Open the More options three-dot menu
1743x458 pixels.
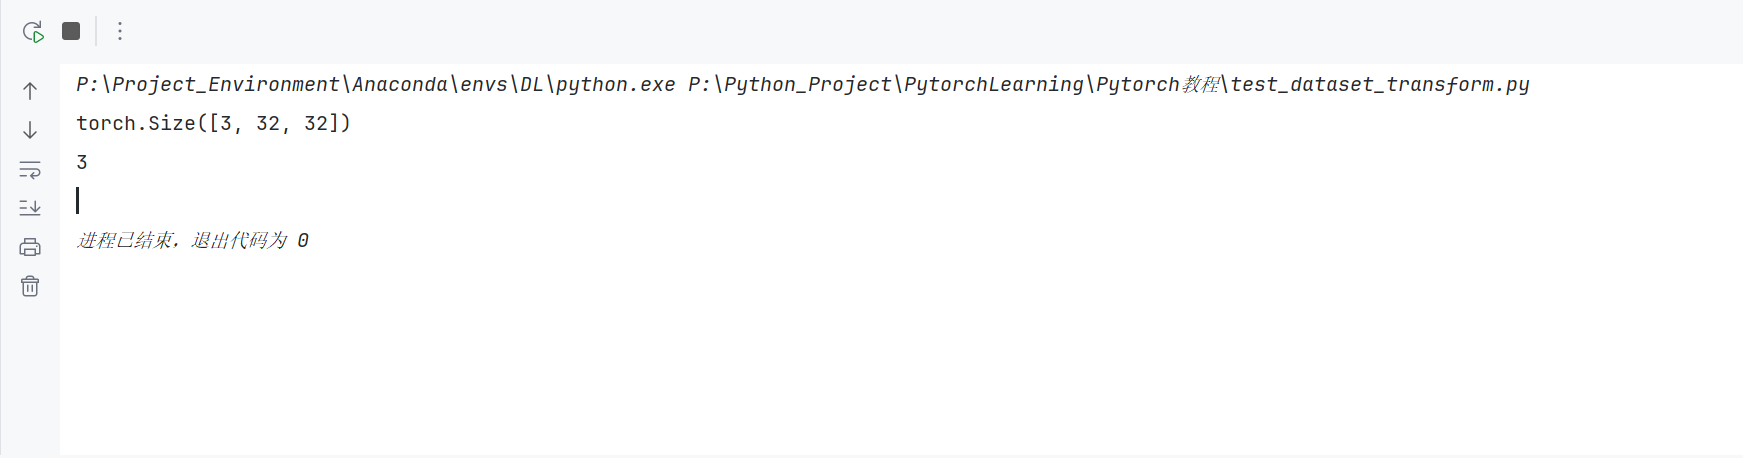[120, 31]
